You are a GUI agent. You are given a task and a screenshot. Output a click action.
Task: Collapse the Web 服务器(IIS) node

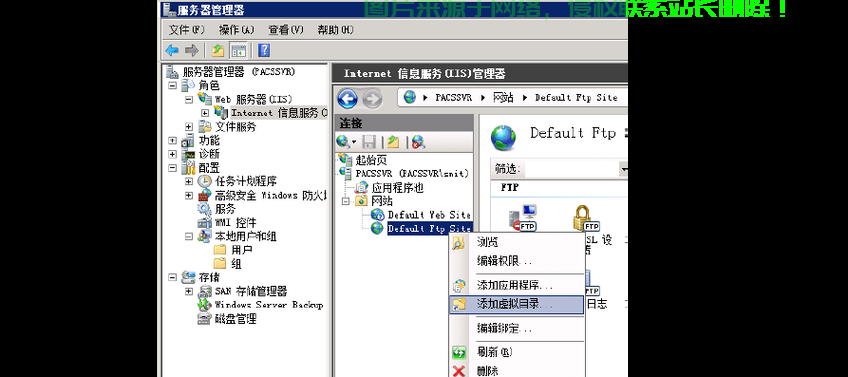click(x=189, y=100)
